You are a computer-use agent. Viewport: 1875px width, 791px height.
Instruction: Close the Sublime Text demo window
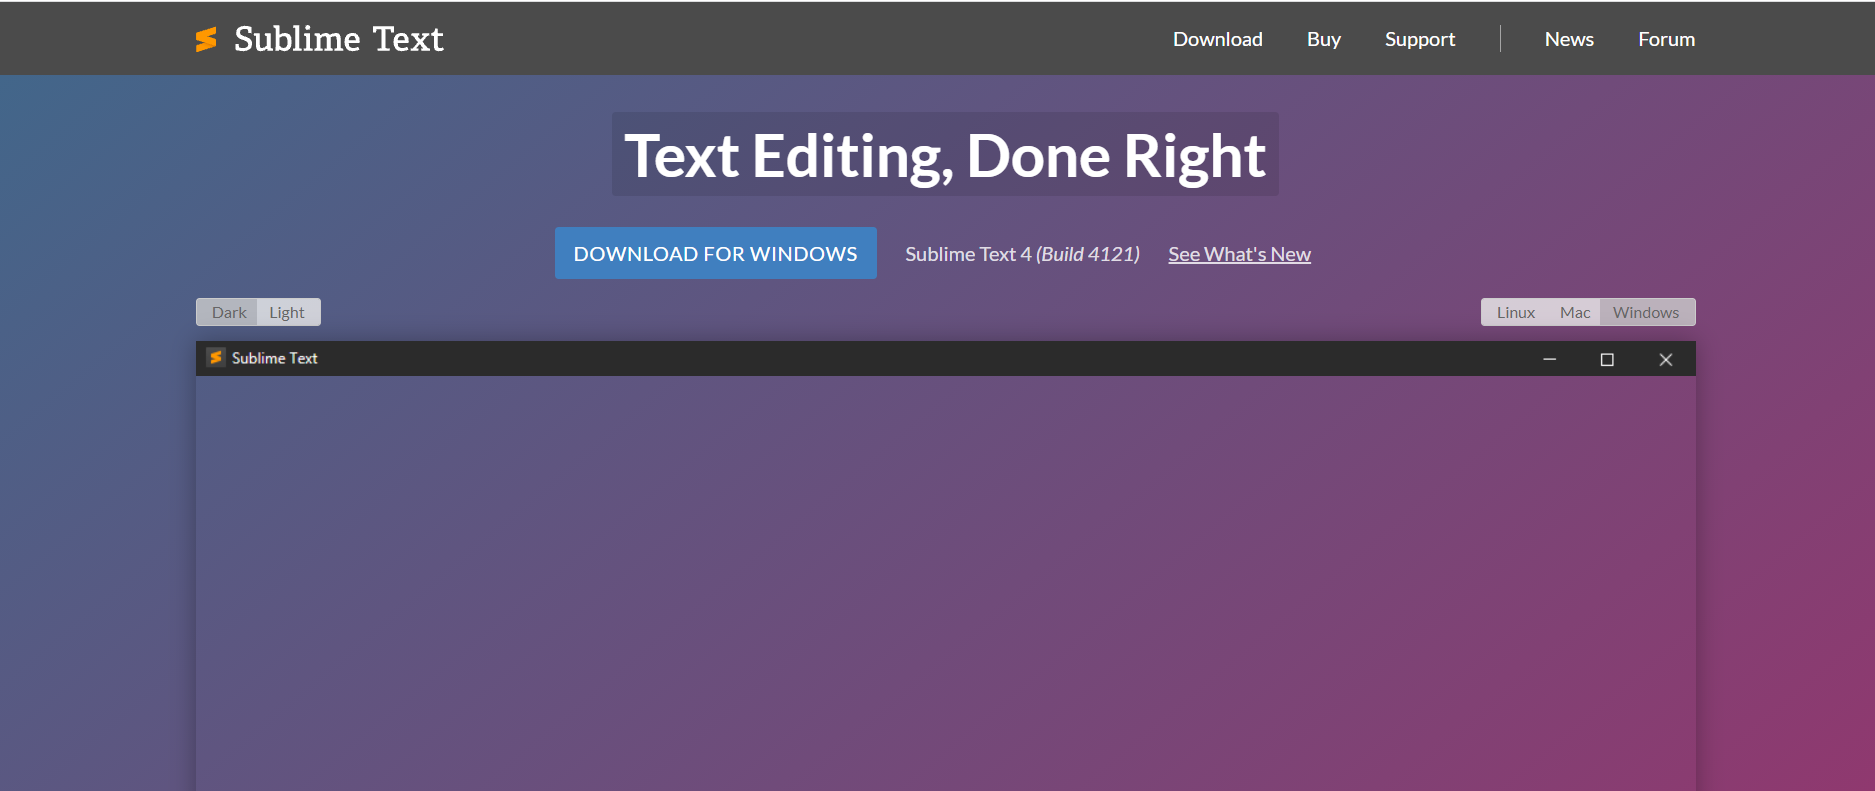pyautogui.click(x=1665, y=359)
